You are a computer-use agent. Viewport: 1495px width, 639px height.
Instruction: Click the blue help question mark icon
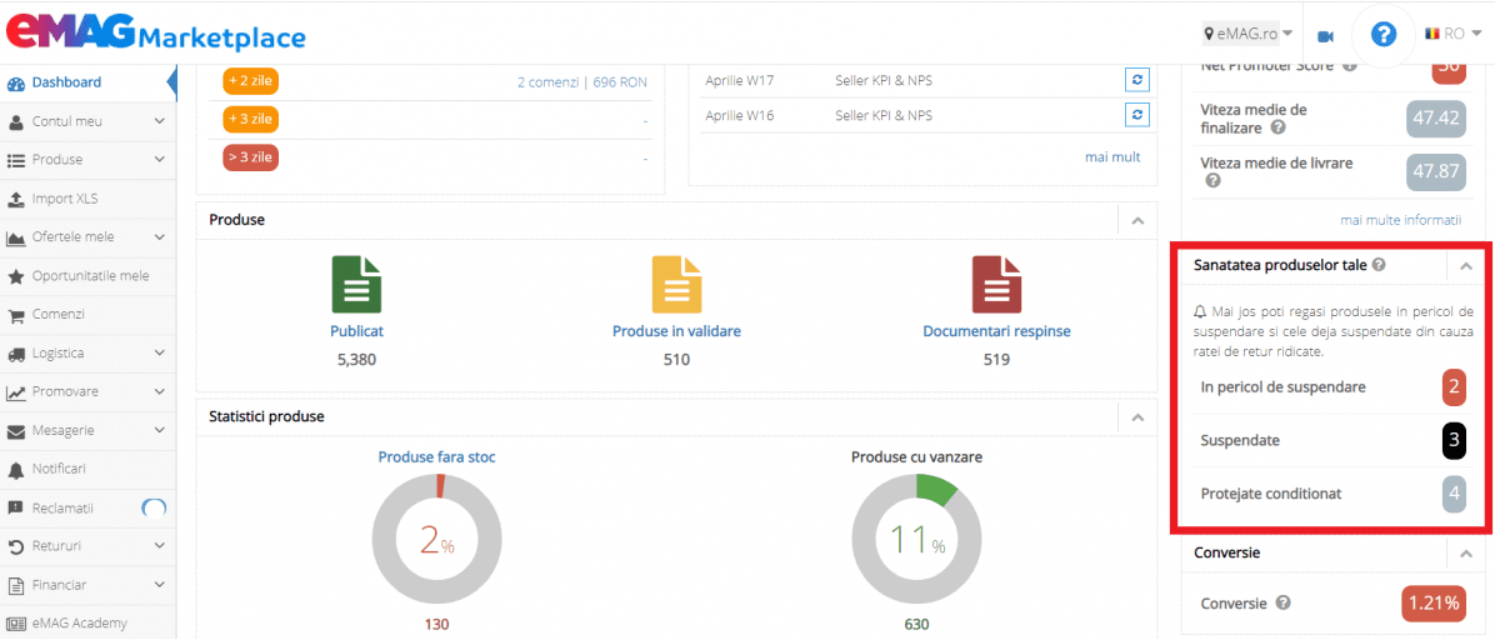[1383, 35]
